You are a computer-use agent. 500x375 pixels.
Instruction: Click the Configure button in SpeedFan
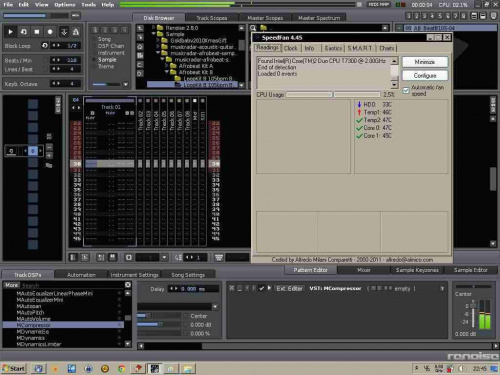click(x=425, y=76)
